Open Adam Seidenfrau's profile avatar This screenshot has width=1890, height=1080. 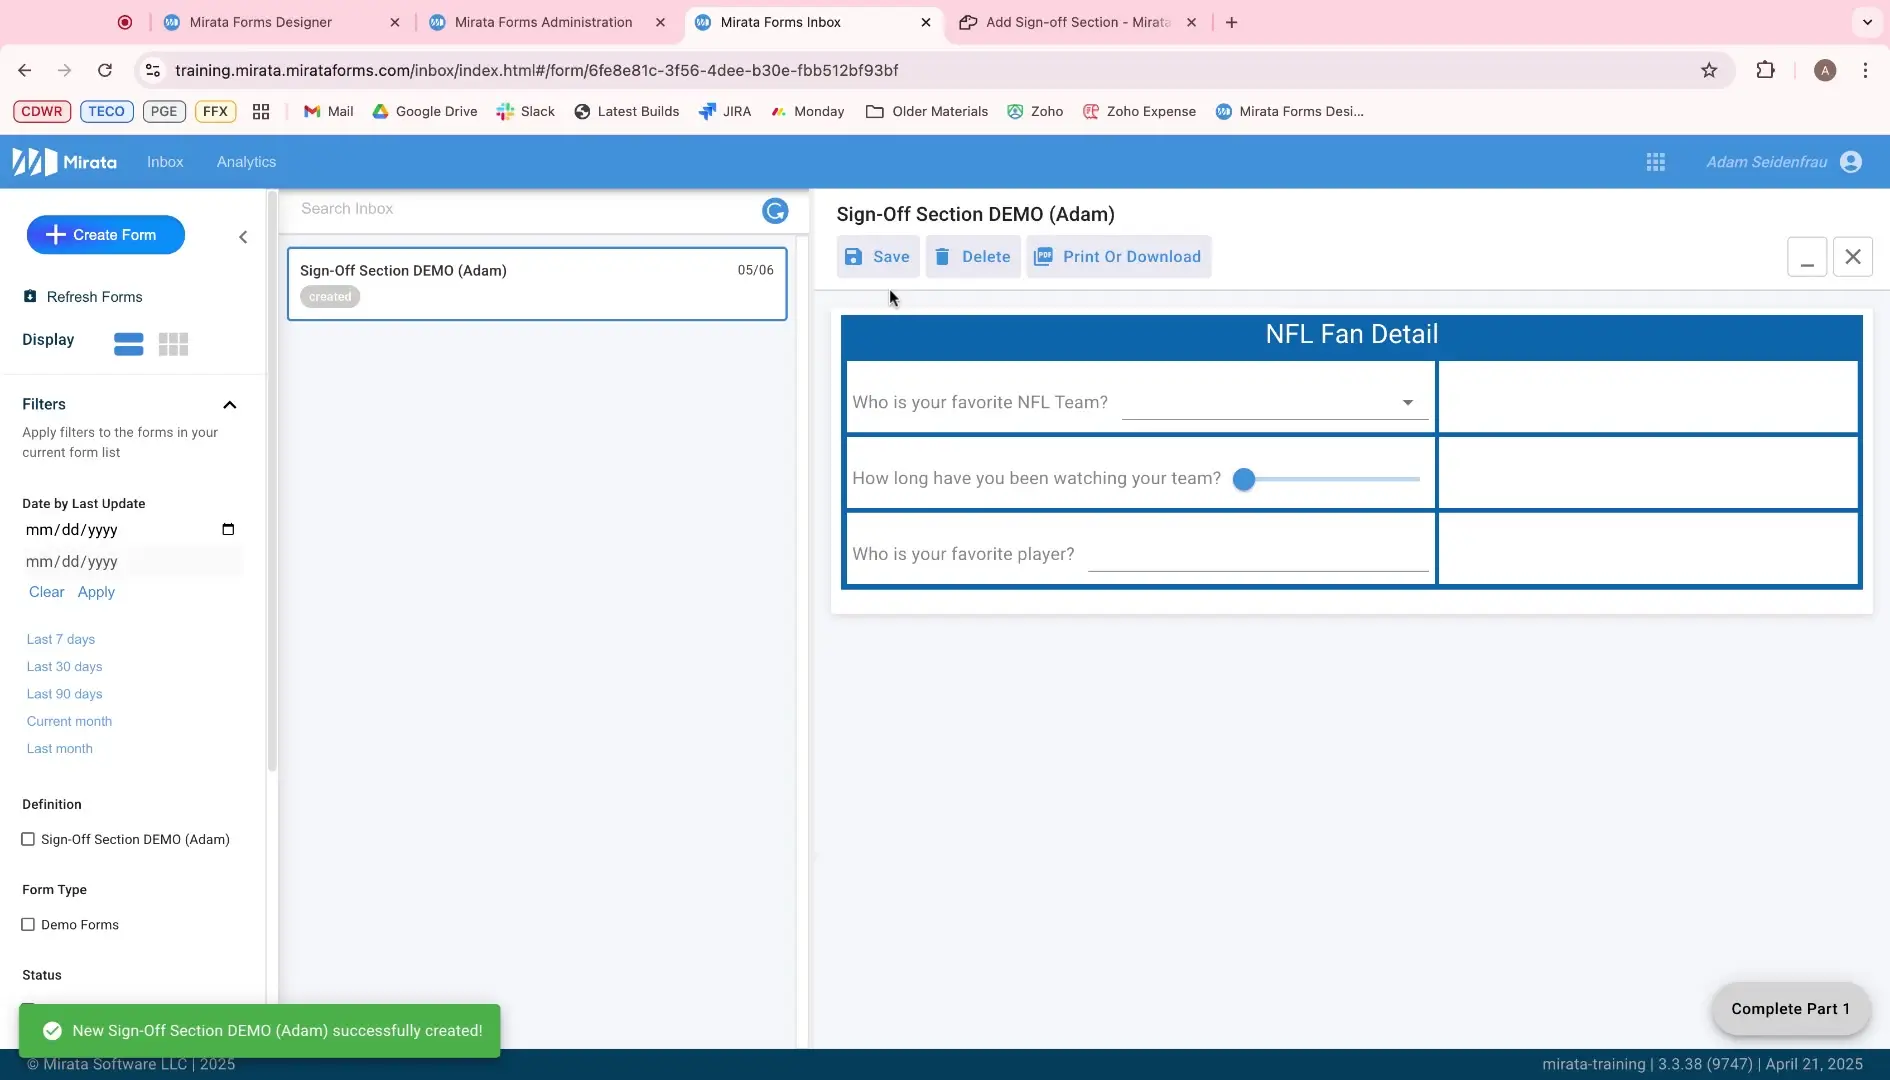click(x=1852, y=161)
